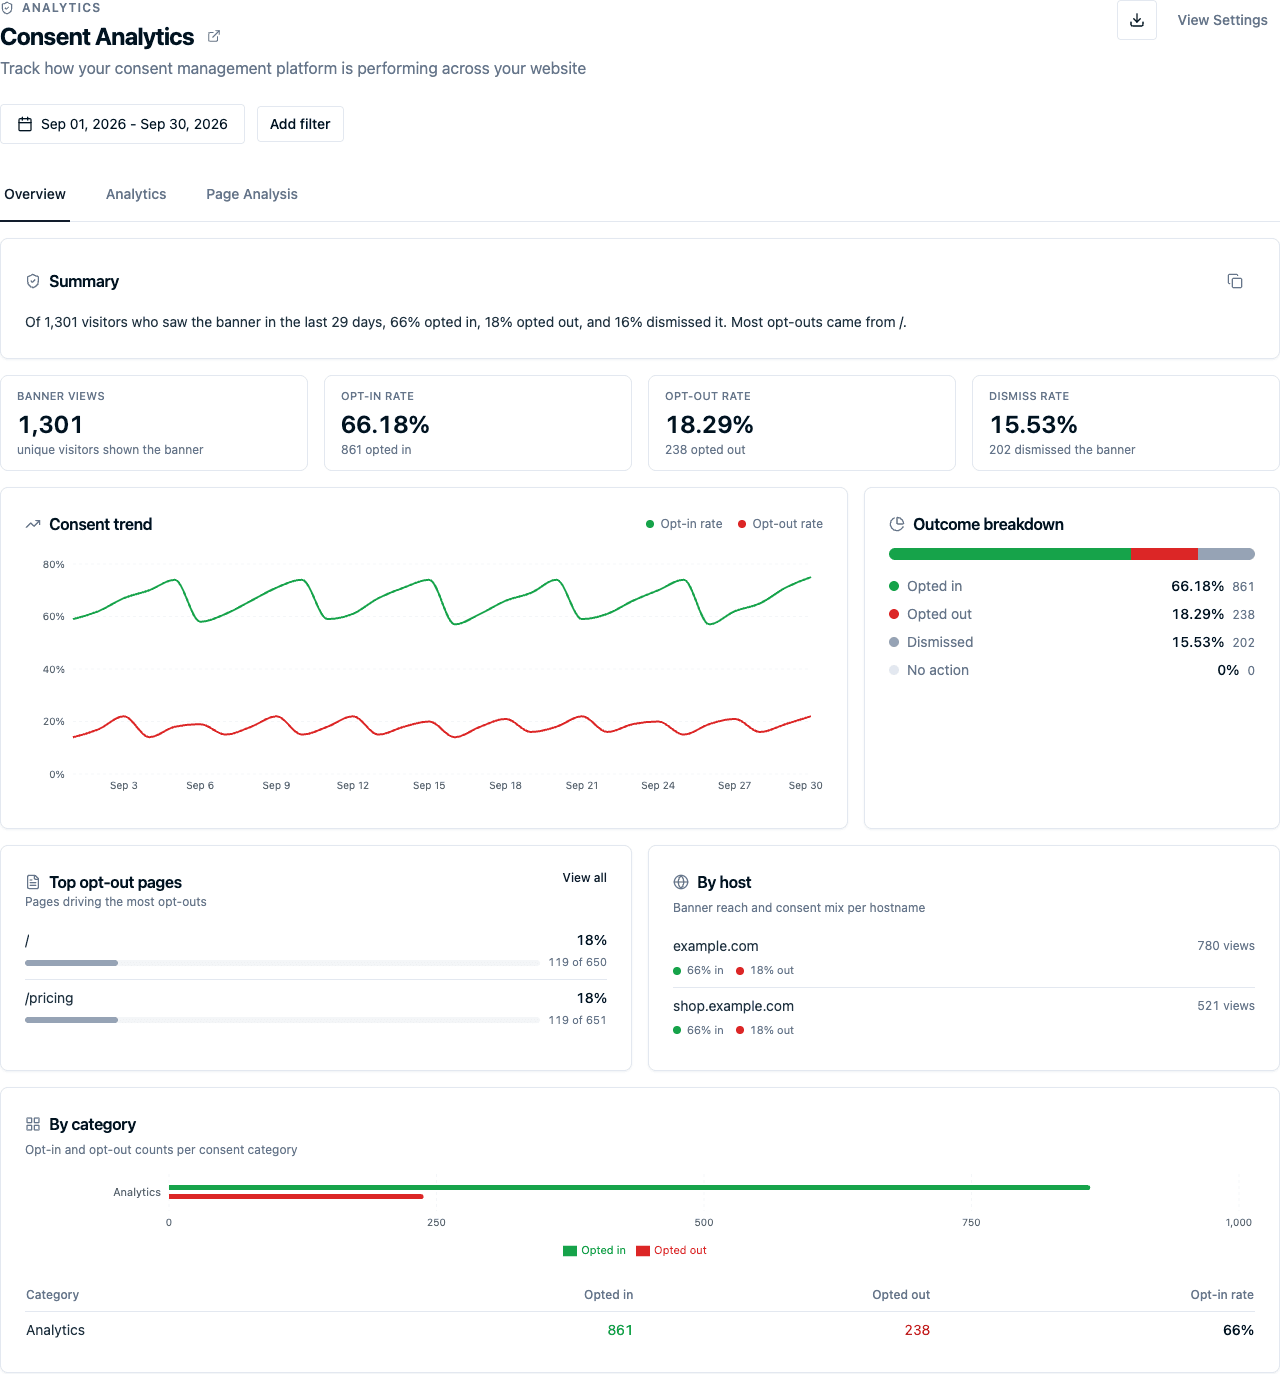
Task: Click the Dismissed row in Outcome breakdown
Action: 1072,642
